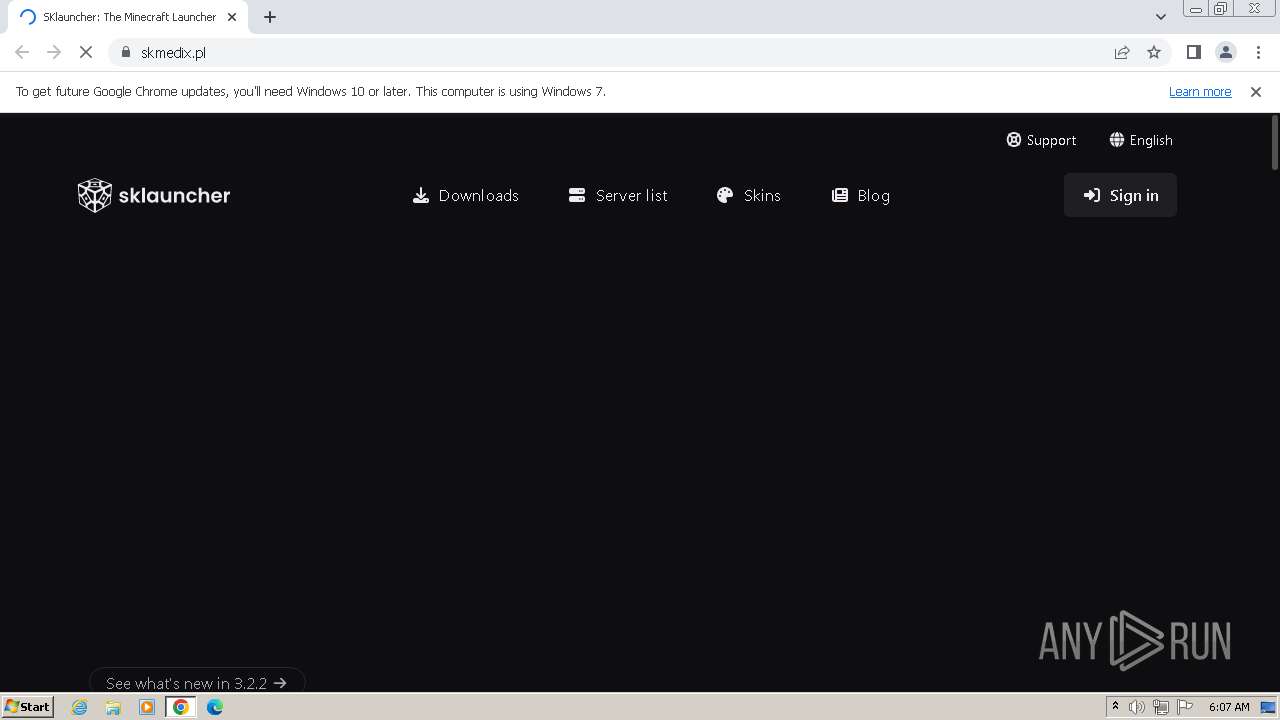Open the Support link
1280x720 pixels.
tap(1041, 140)
